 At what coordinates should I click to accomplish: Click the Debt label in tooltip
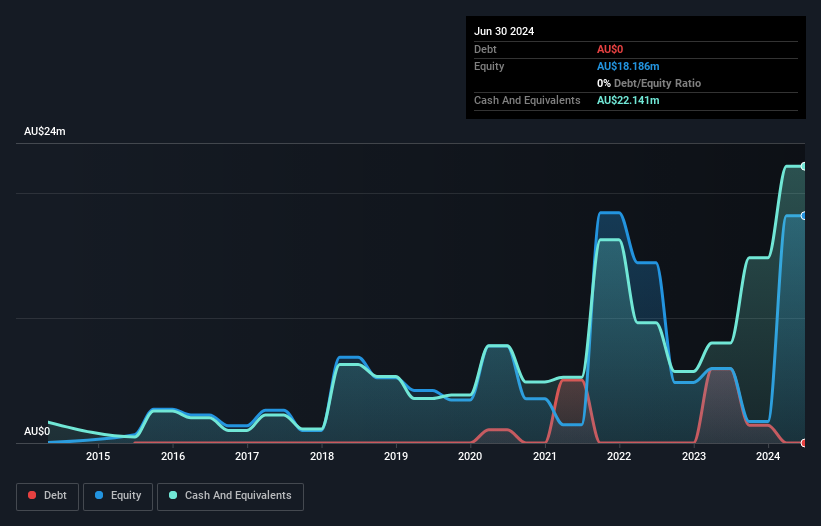tap(485, 49)
